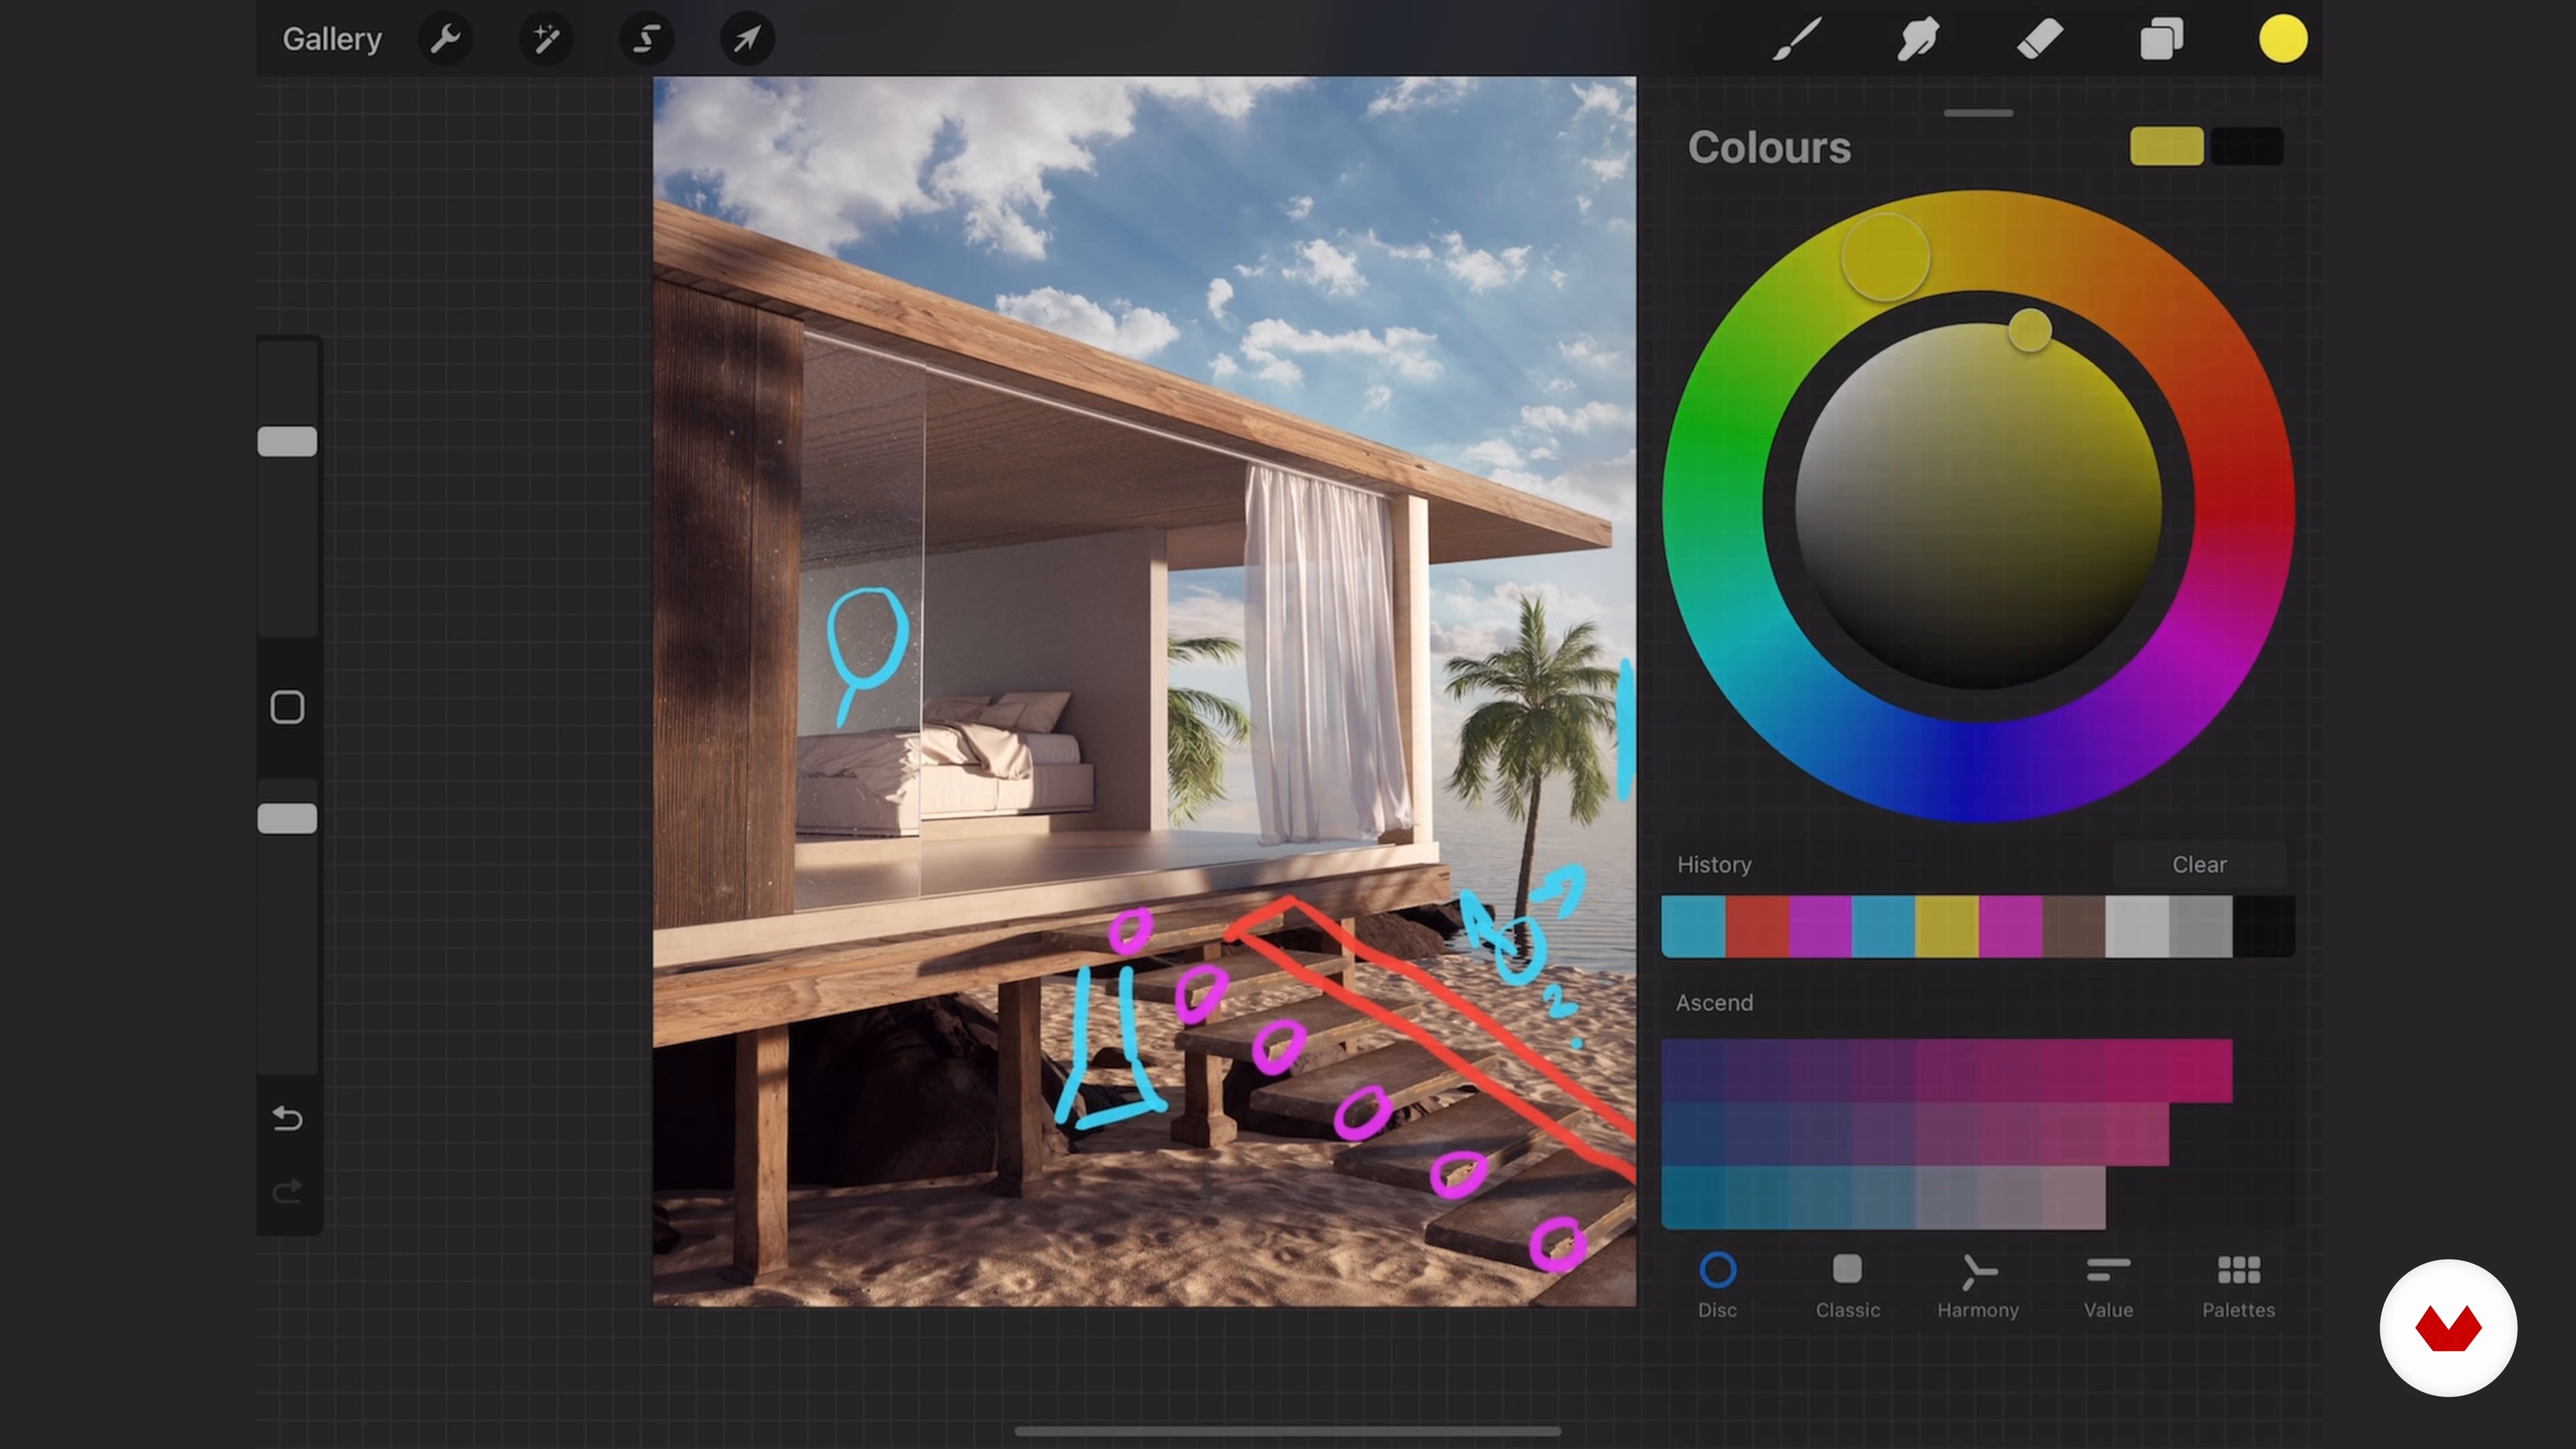The image size is (2576, 1449).
Task: Pick the red swatch in History
Action: click(x=1756, y=927)
